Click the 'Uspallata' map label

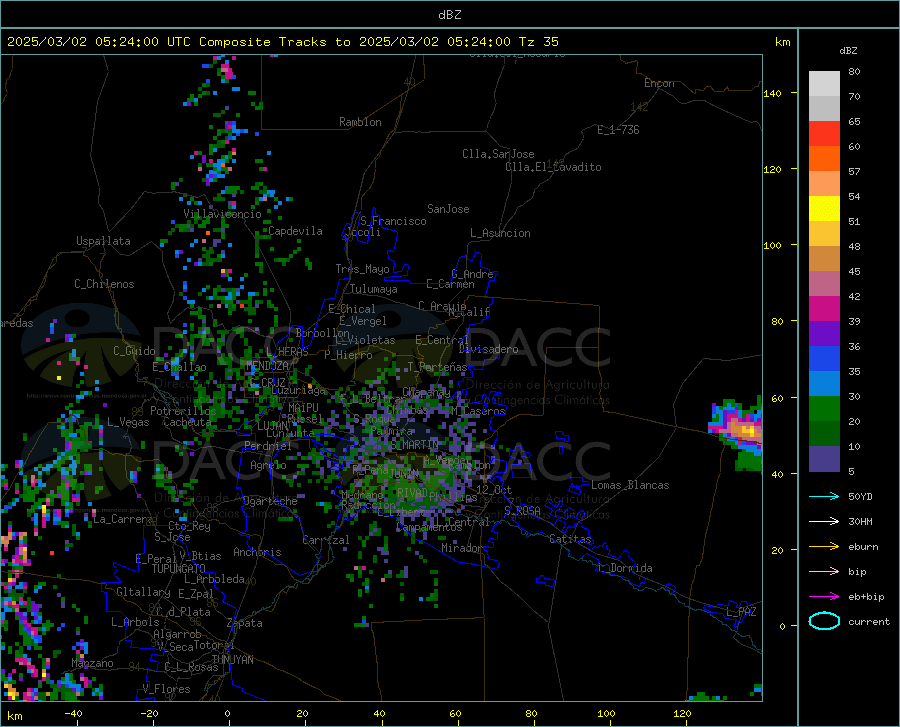coord(103,241)
